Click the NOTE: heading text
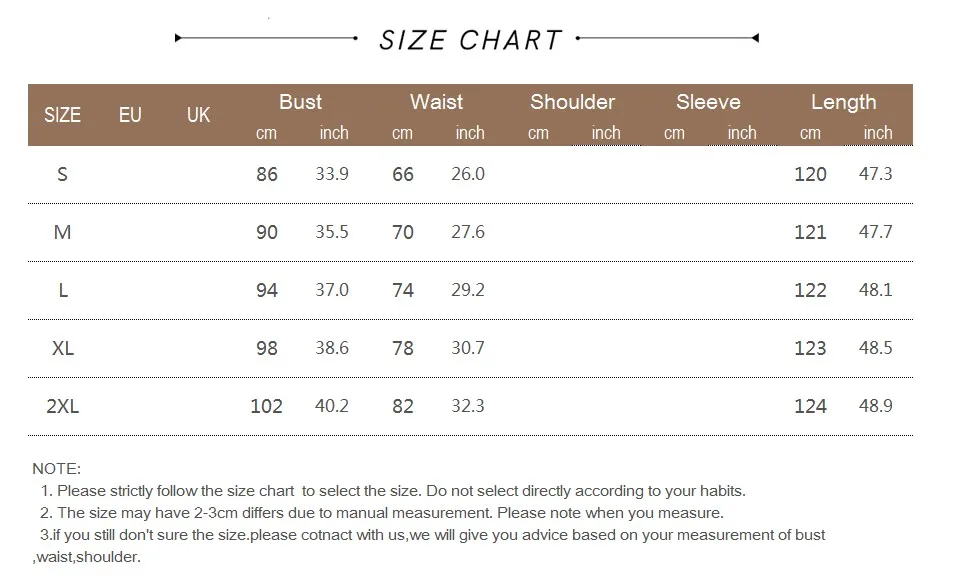Screen dimensions: 953x577 pos(57,468)
